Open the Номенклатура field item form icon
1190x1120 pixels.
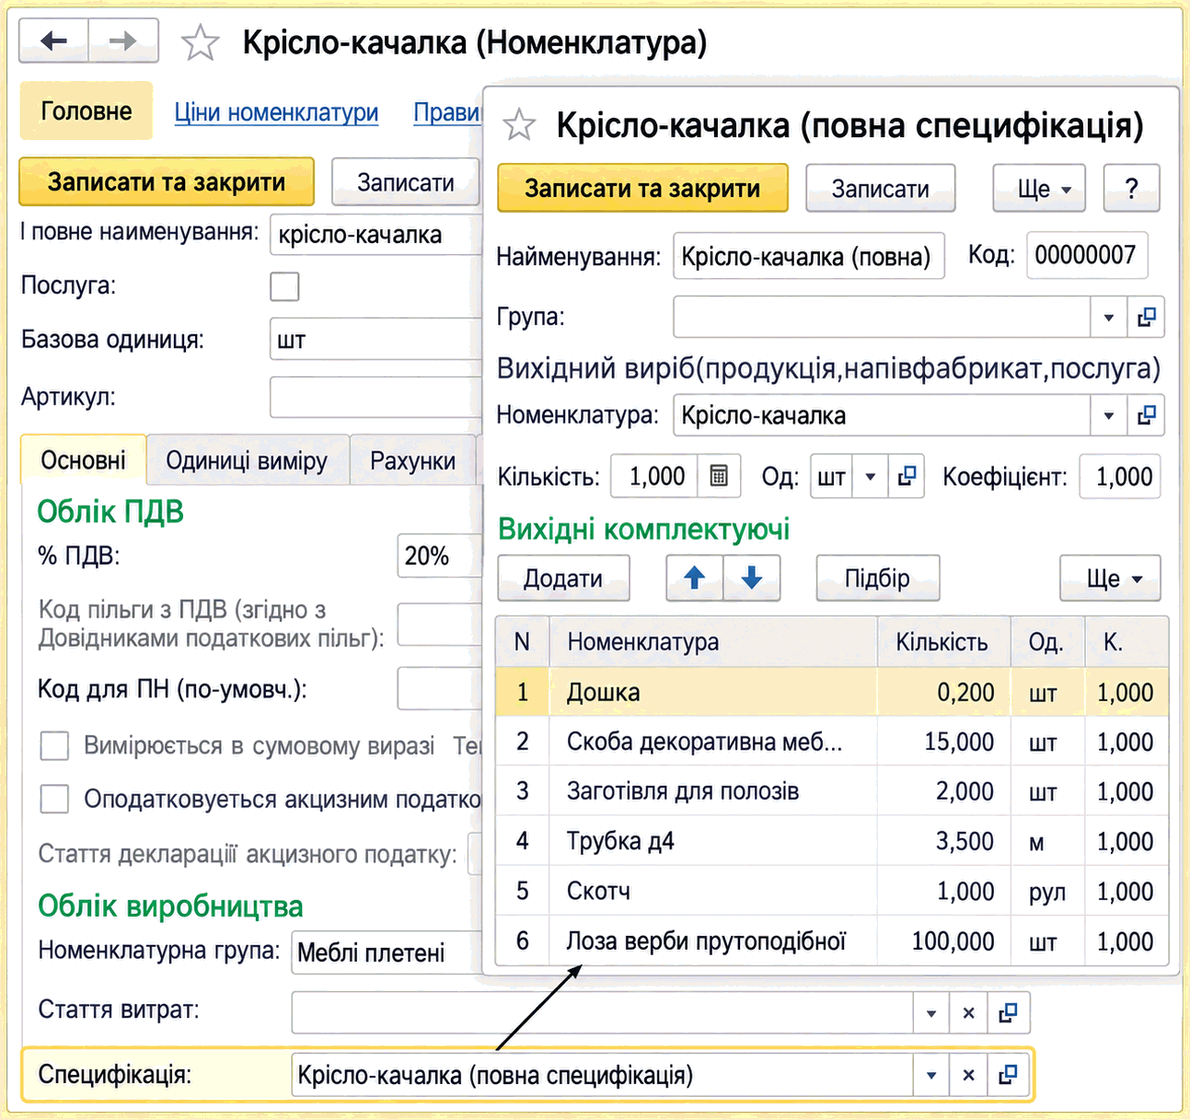pos(1146,415)
